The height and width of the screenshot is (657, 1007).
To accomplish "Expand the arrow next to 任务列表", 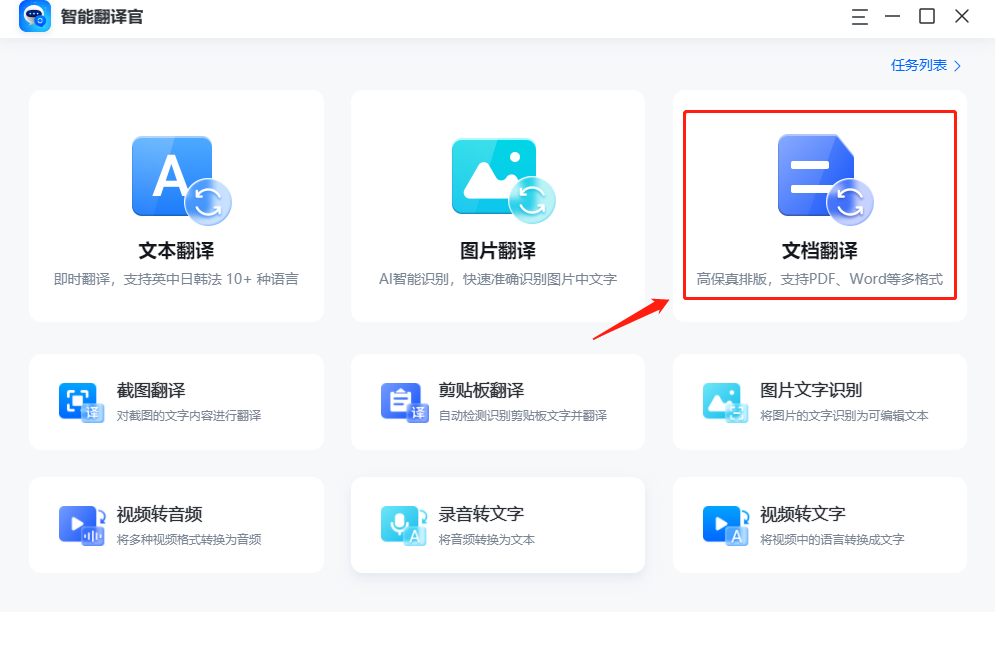I will pos(958,66).
